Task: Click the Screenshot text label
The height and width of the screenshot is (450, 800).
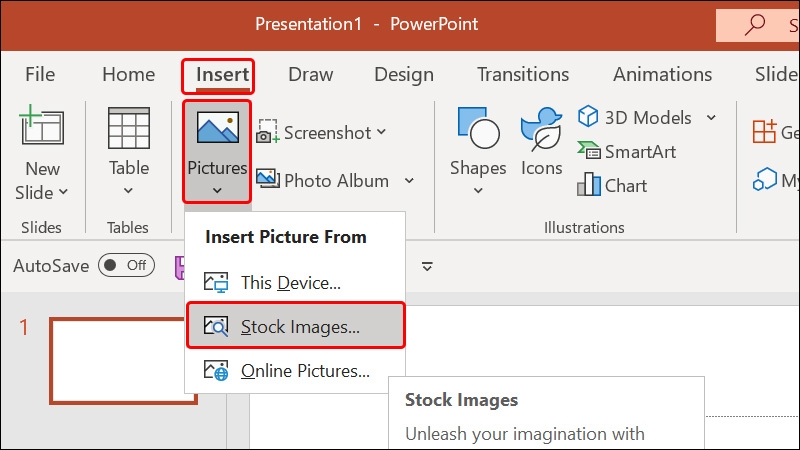Action: pyautogui.click(x=327, y=133)
